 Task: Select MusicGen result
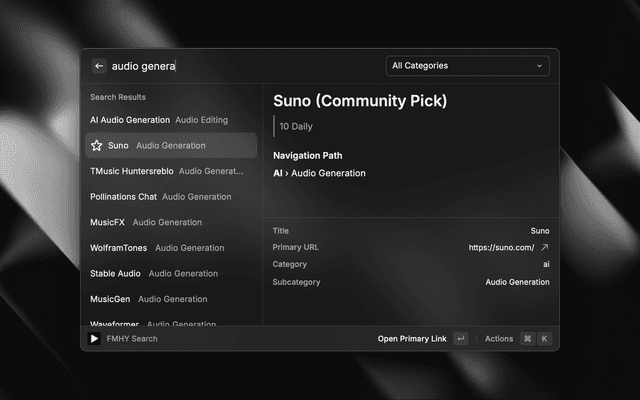pos(171,299)
